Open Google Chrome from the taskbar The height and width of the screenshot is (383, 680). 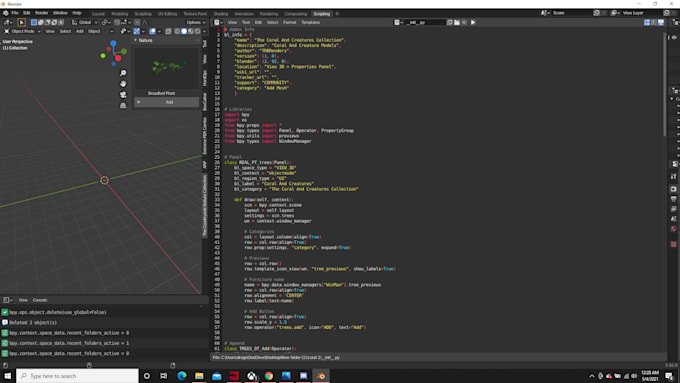269,376
